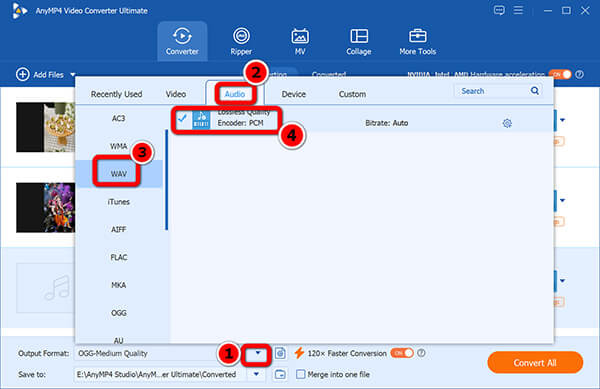600x389 pixels.
Task: Switch to Device tab
Action: pyautogui.click(x=293, y=94)
